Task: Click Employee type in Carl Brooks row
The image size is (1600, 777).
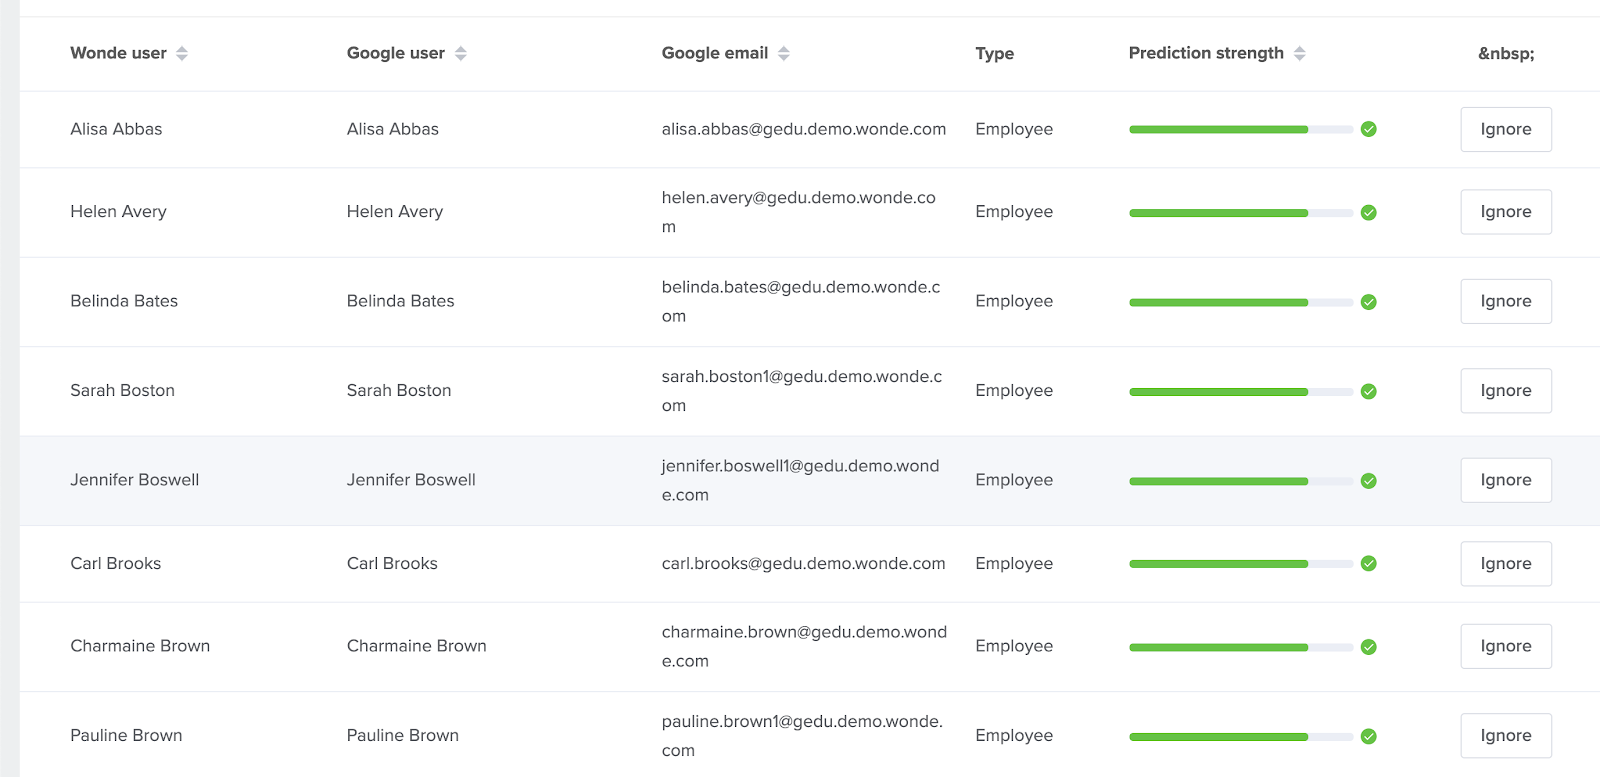Action: 1014,563
